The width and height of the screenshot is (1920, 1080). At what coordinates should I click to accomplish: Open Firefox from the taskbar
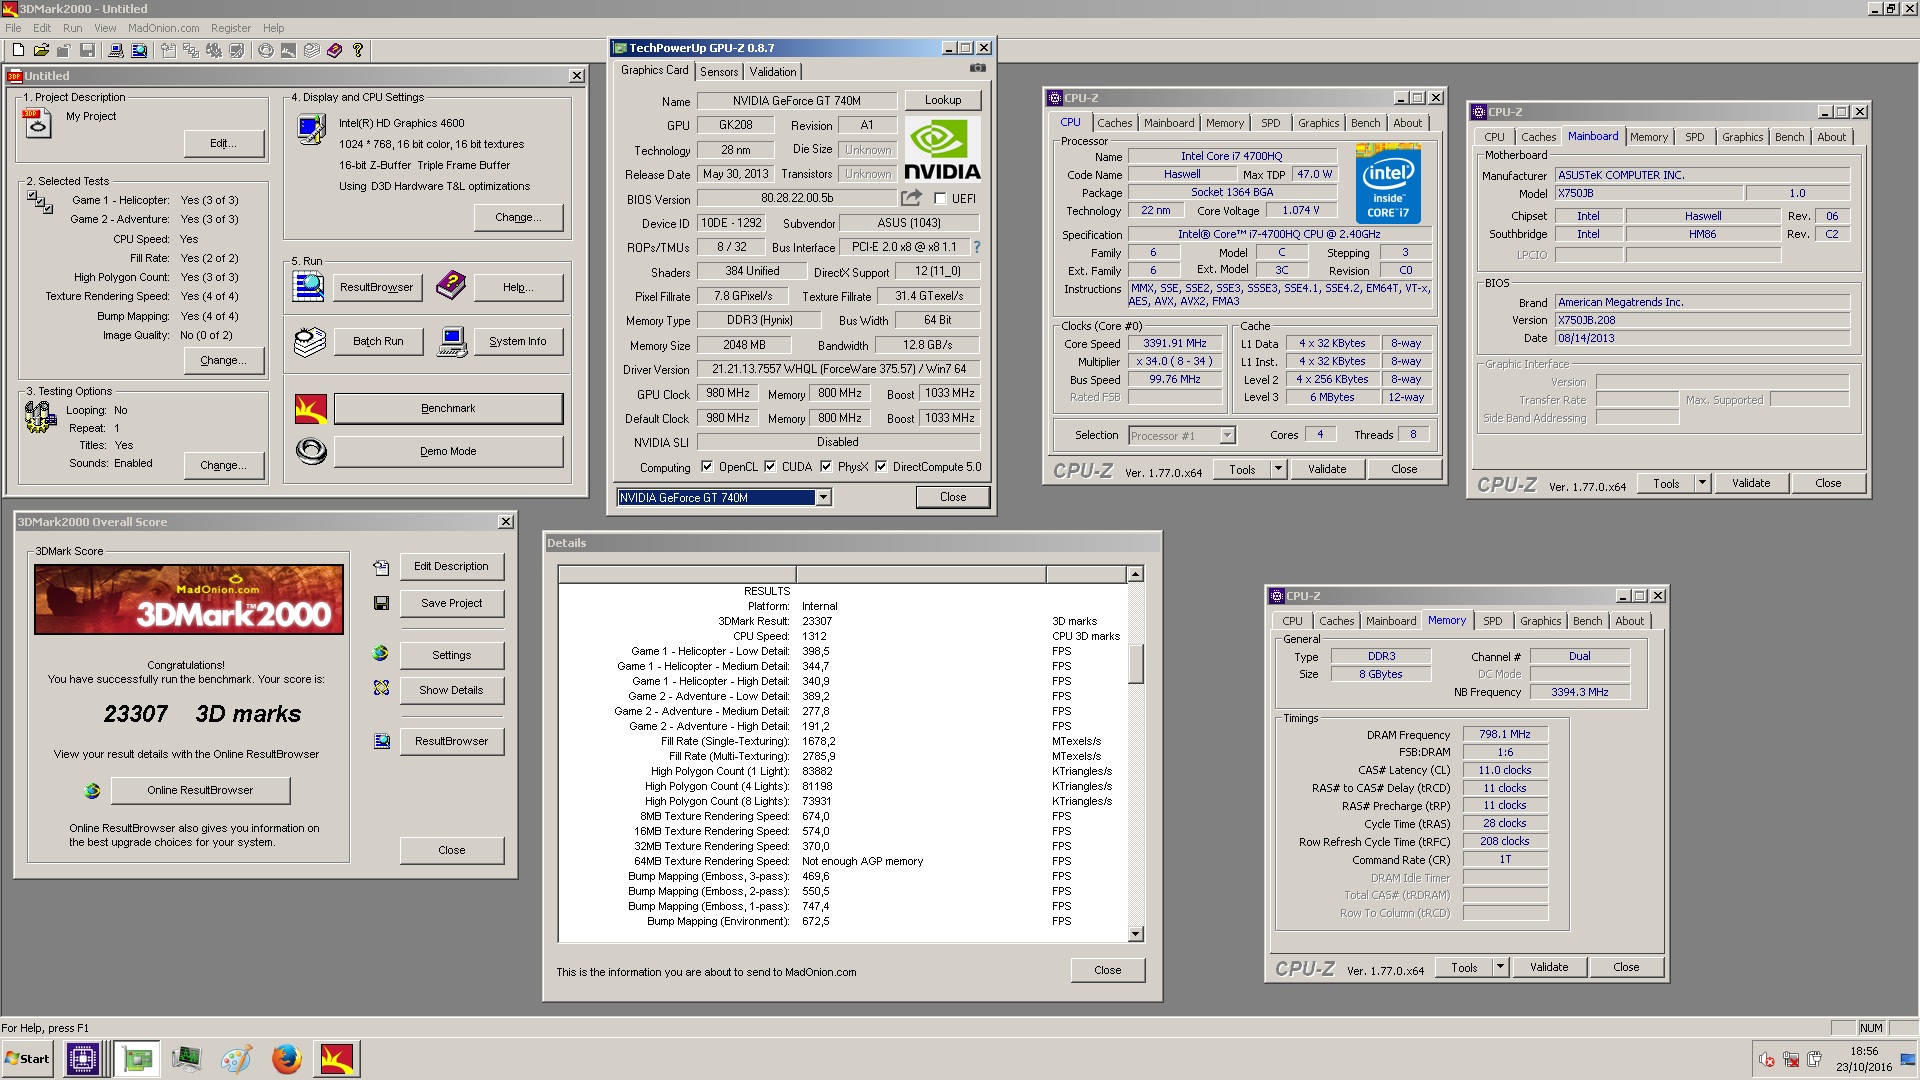[287, 1058]
